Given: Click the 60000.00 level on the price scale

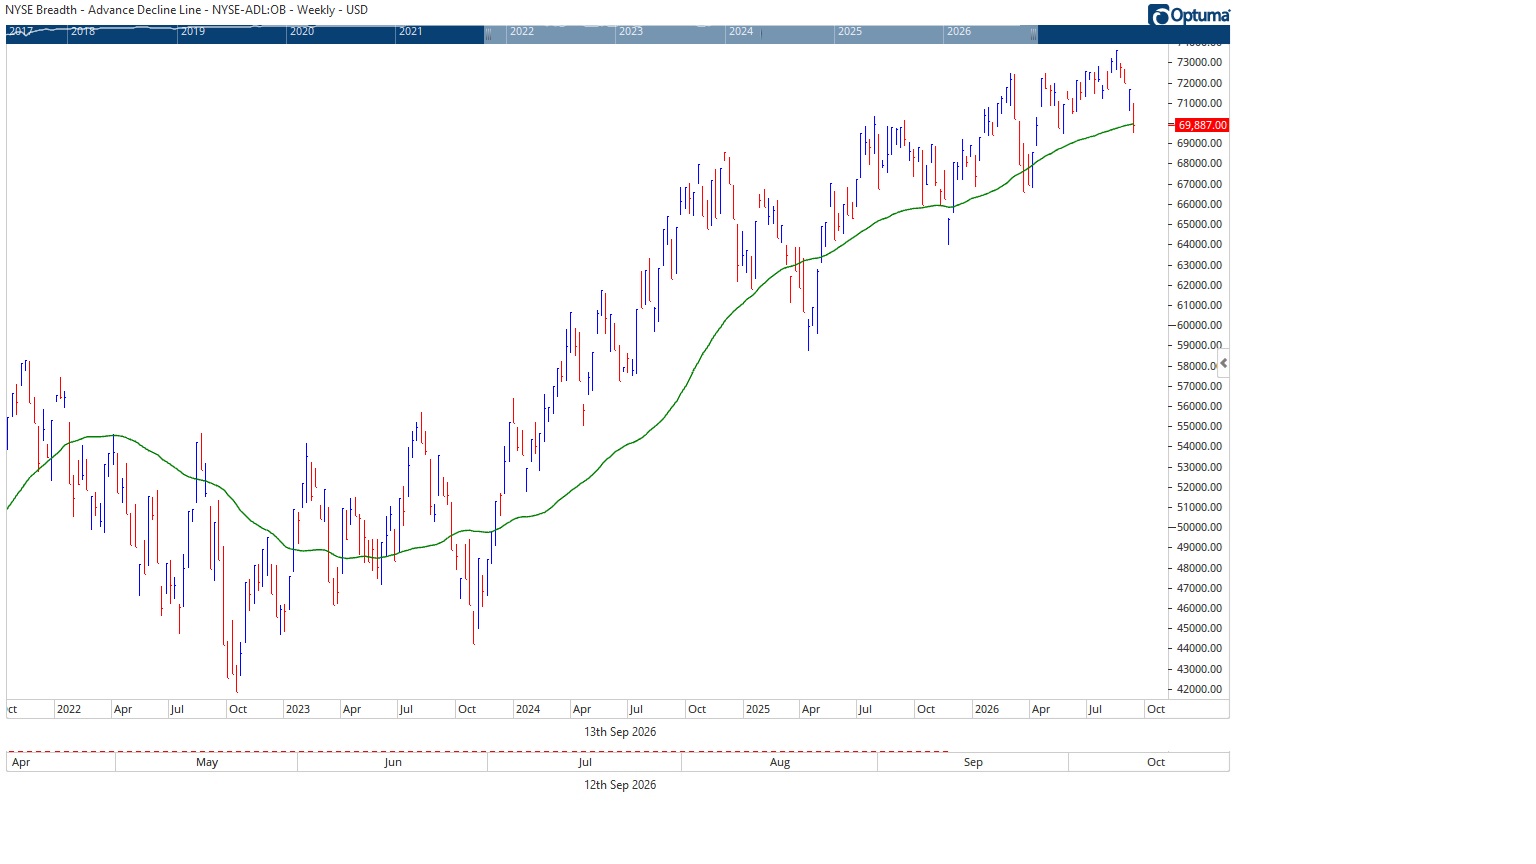Looking at the screenshot, I should [1199, 325].
